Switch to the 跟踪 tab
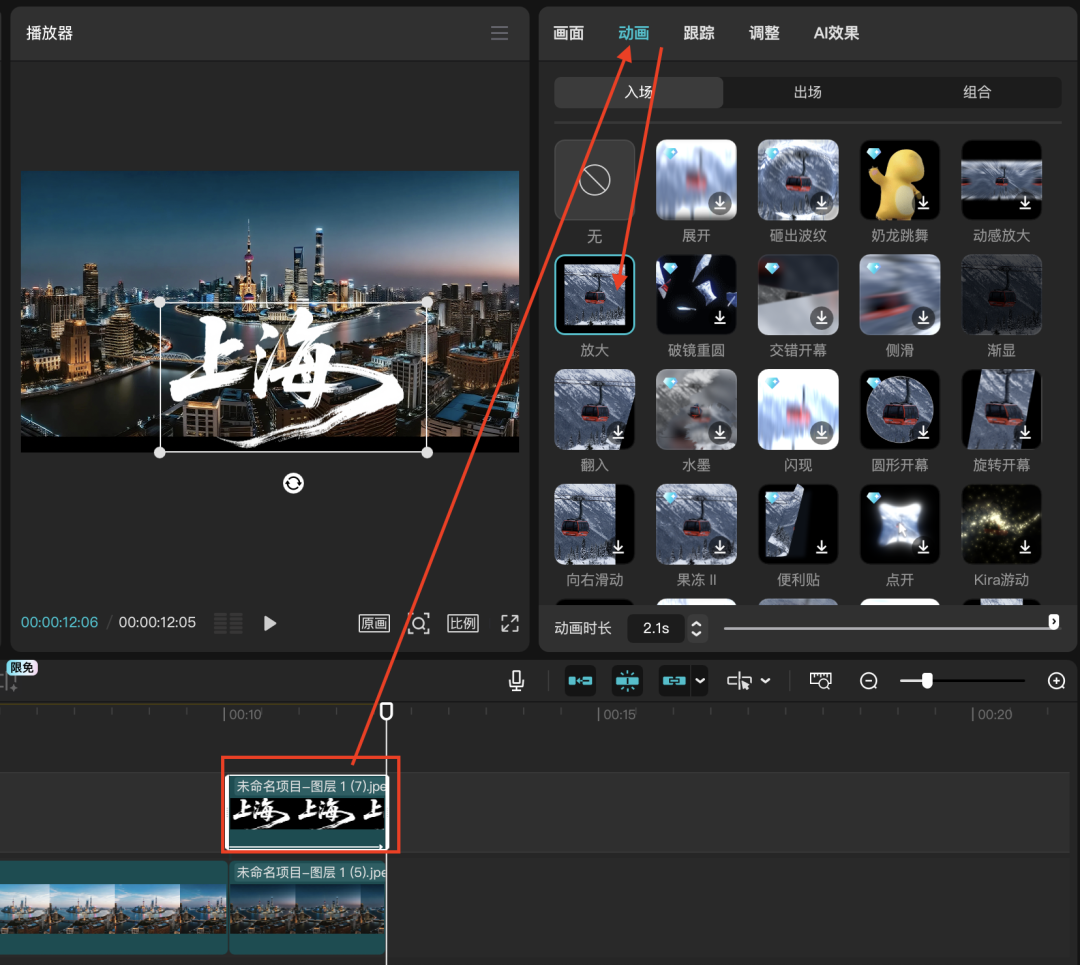 pyautogui.click(x=699, y=33)
